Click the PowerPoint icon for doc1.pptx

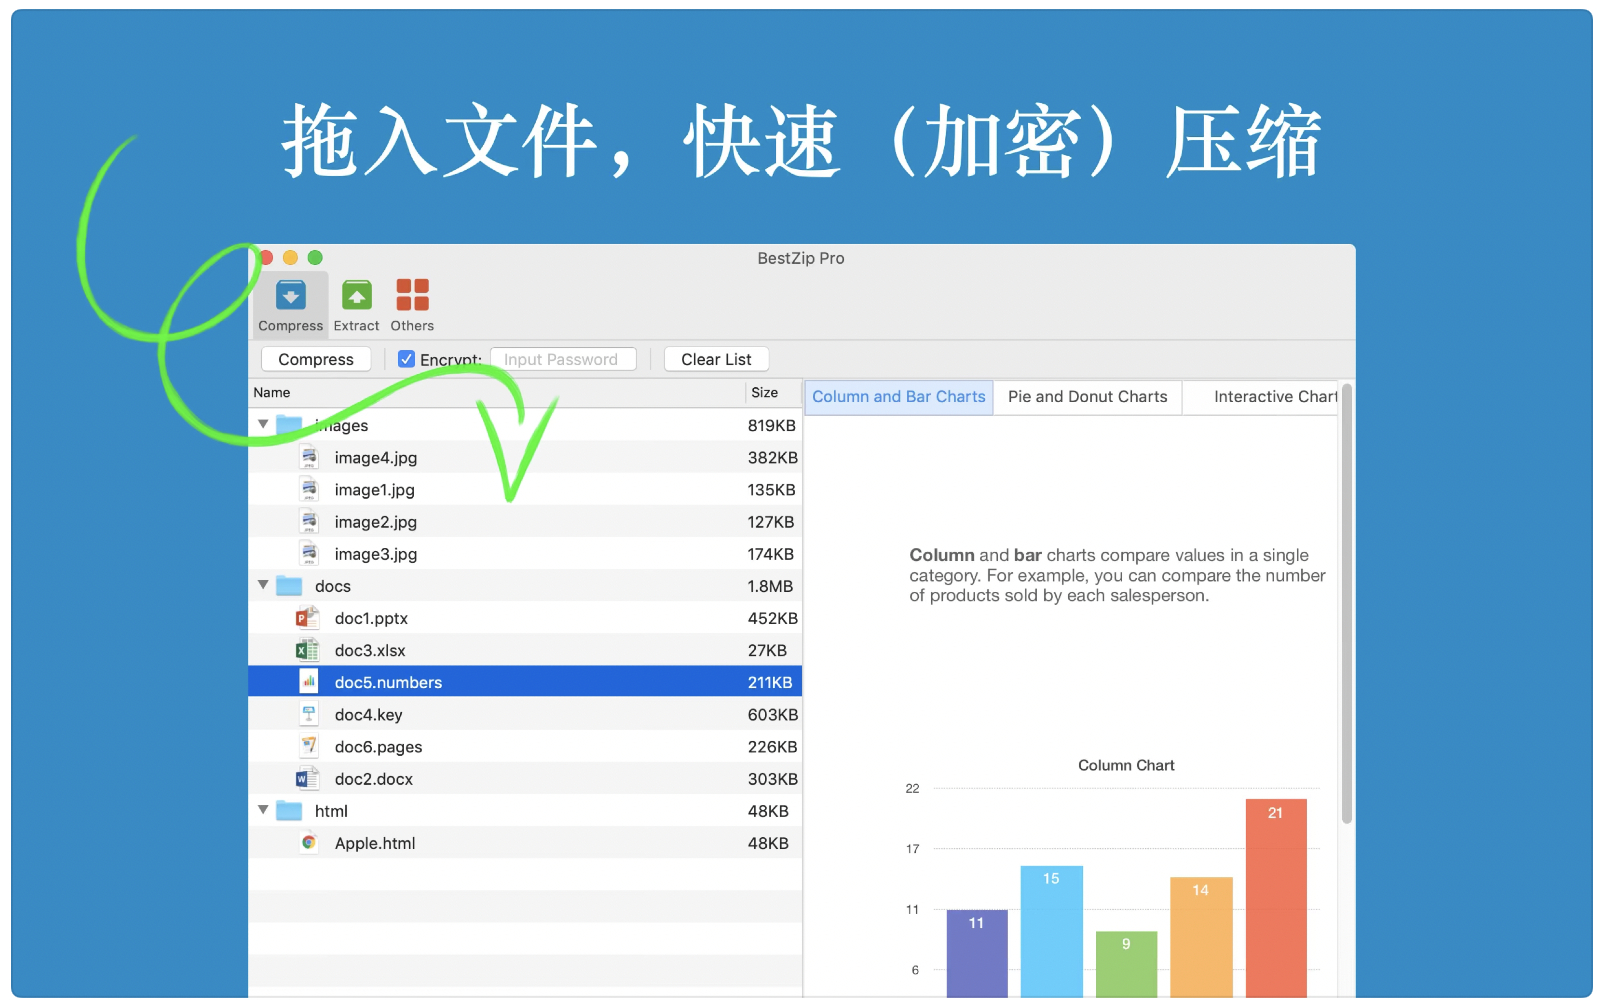click(x=307, y=618)
